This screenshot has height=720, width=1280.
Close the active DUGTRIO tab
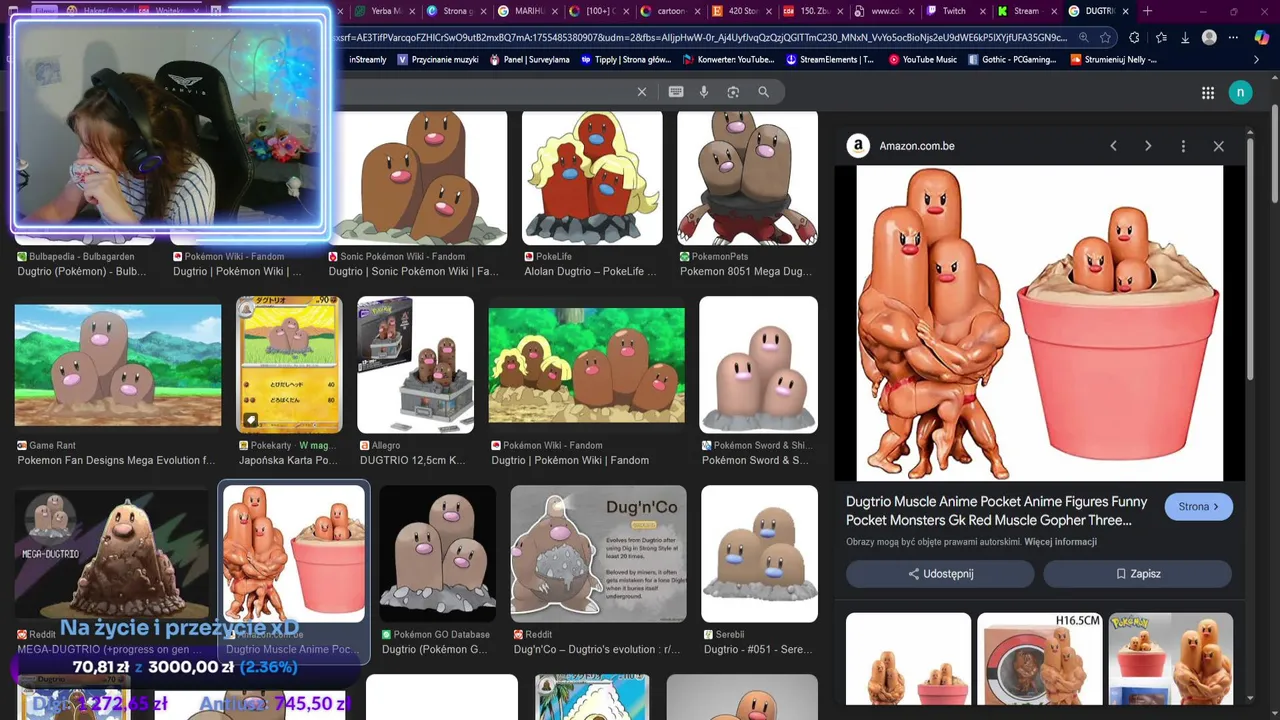tap(1126, 11)
